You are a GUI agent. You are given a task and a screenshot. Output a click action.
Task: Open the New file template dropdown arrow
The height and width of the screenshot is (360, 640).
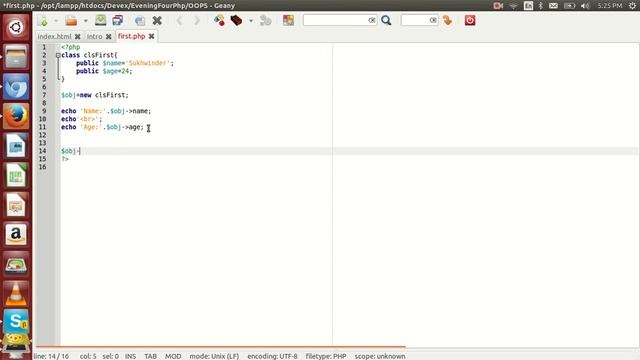[56, 21]
